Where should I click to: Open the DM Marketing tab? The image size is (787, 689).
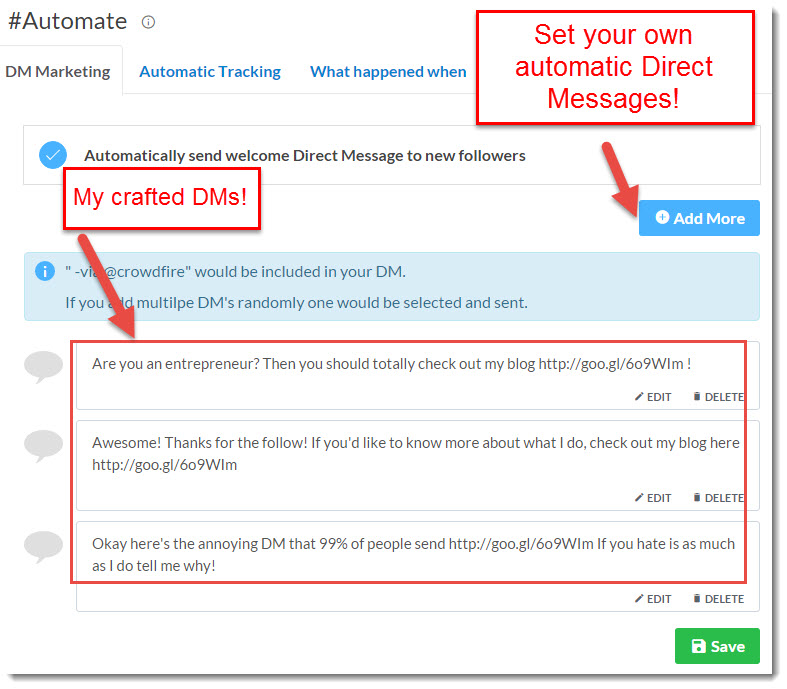pyautogui.click(x=58, y=71)
